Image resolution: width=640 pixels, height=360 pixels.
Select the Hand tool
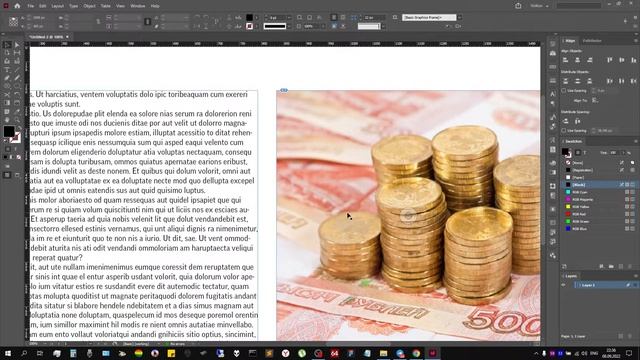pos(7,120)
